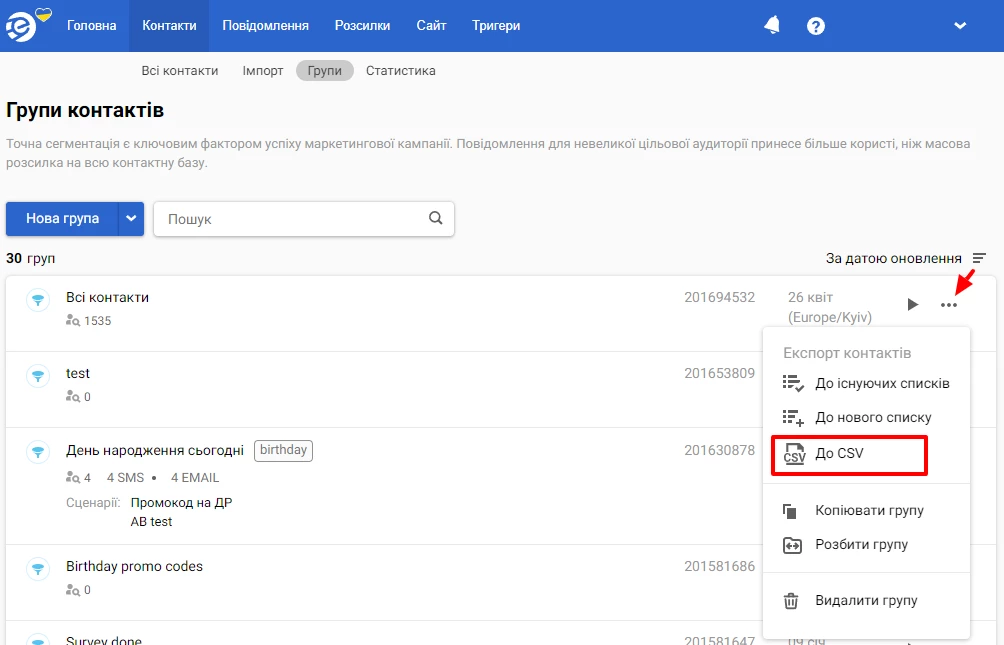
Task: Open the За датою оновлення sorting
Action: (x=893, y=258)
